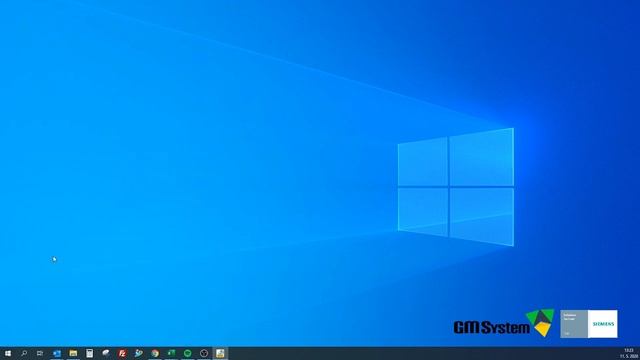
Task: Open Google Chrome from the taskbar
Action: [x=155, y=353]
